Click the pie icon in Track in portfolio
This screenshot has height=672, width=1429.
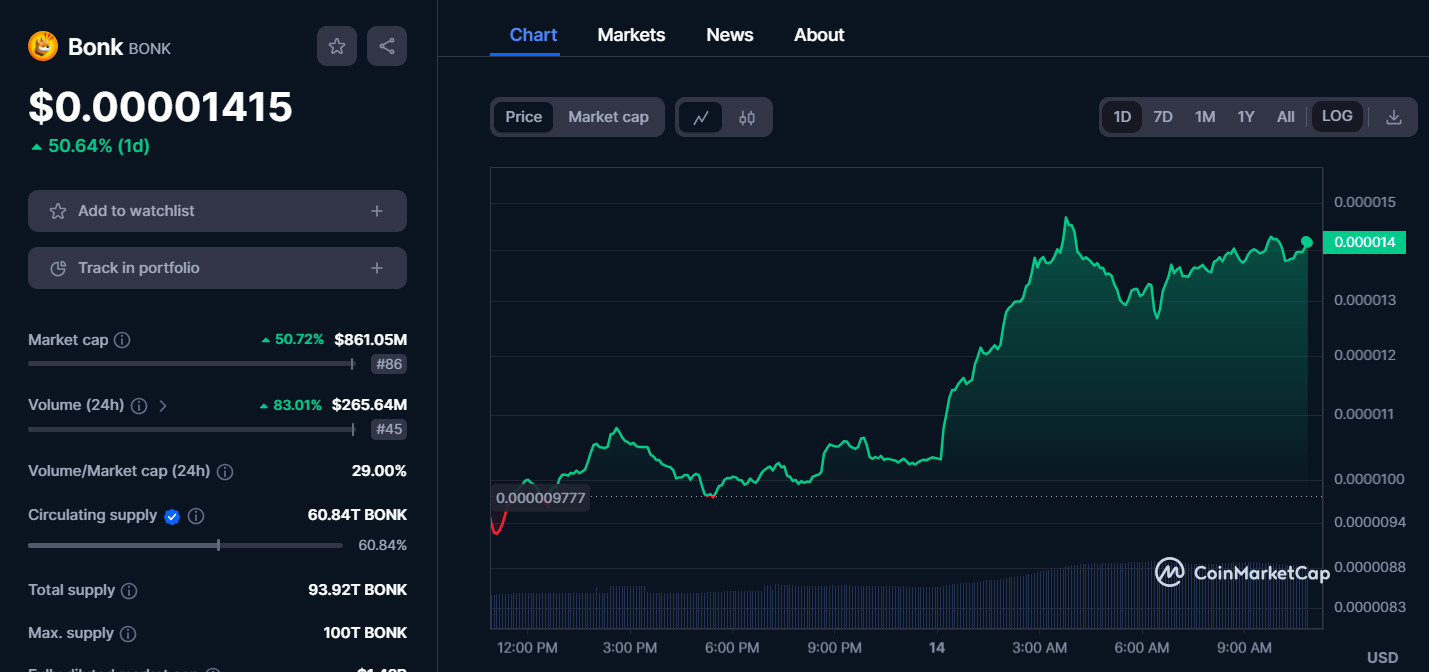click(58, 268)
